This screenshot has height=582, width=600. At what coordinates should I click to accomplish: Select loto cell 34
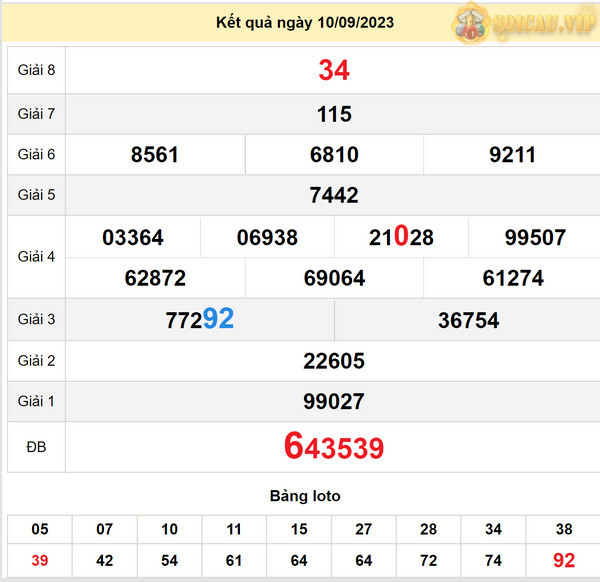(493, 529)
